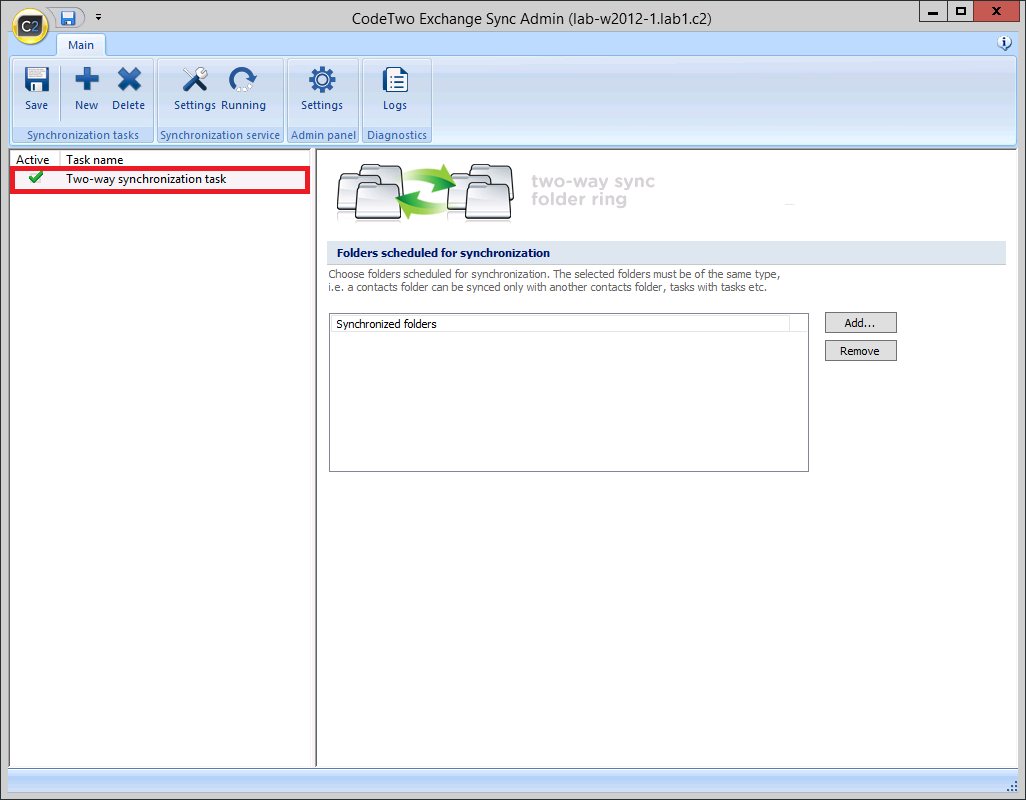This screenshot has width=1026, height=800.
Task: Click the Task name column header
Action: pyautogui.click(x=185, y=160)
